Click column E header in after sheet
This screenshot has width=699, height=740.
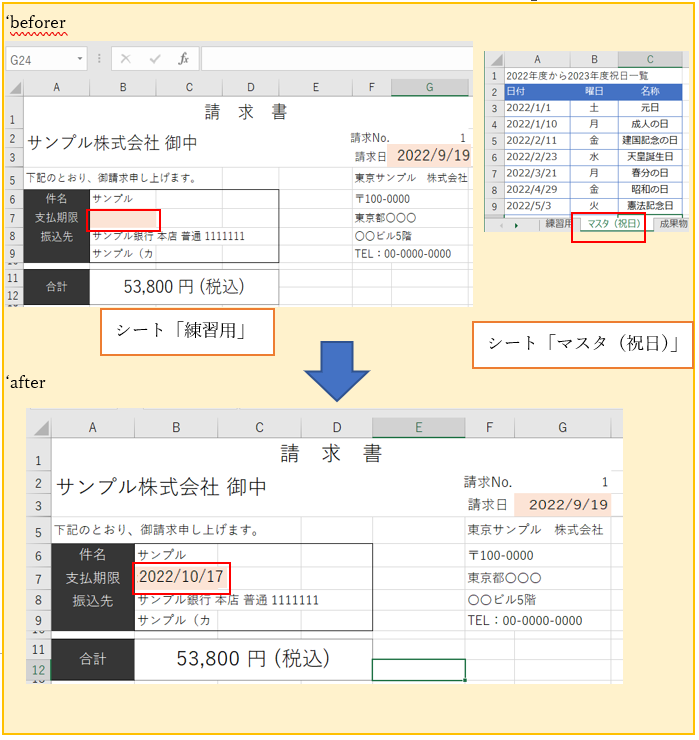418,428
